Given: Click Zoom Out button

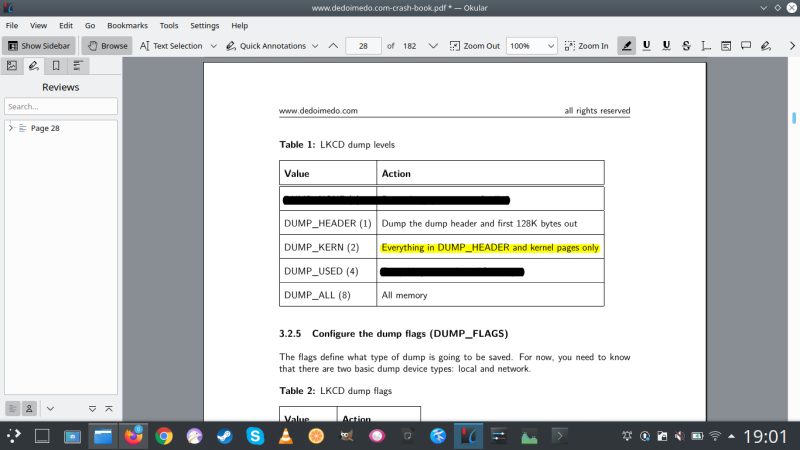Looking at the screenshot, I should coord(474,46).
